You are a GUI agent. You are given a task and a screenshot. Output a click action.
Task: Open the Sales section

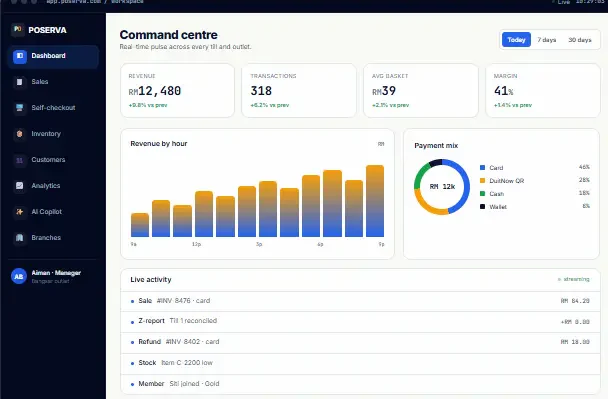(x=53, y=82)
